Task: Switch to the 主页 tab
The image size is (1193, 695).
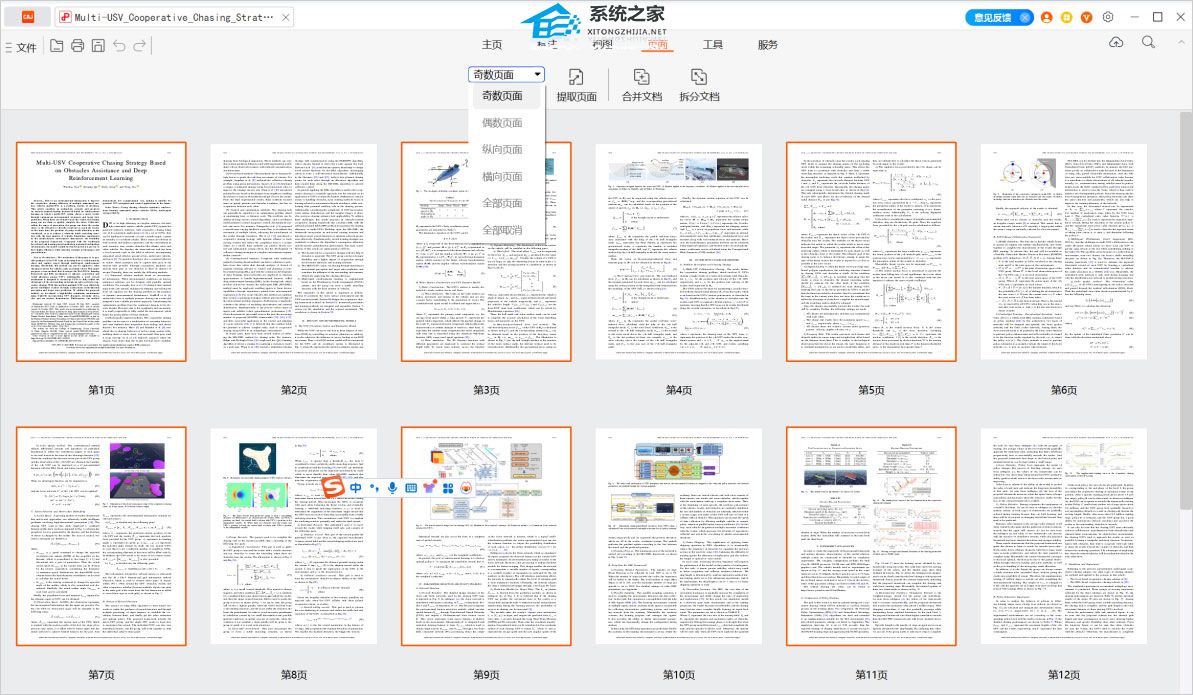Action: pos(492,45)
